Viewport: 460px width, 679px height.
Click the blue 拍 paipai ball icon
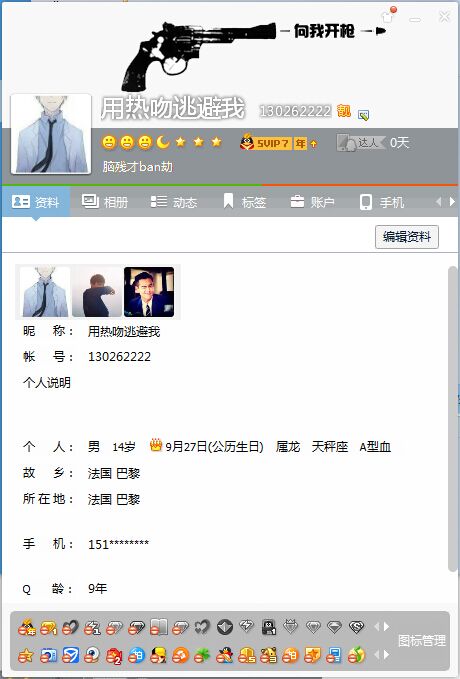click(136, 656)
